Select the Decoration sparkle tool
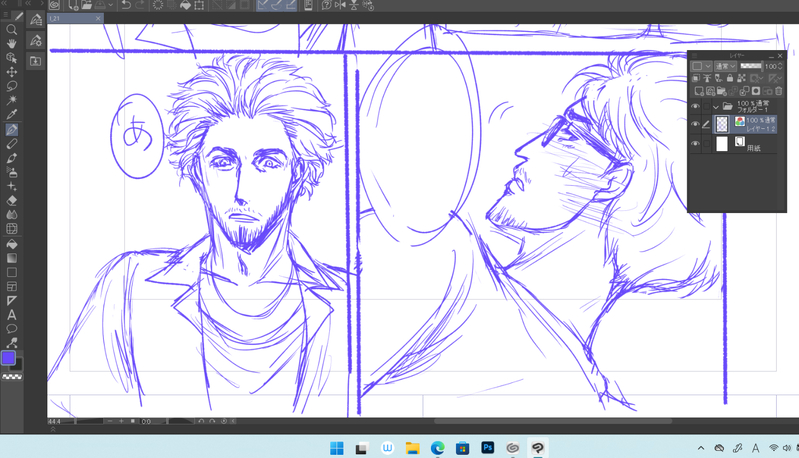The image size is (799, 458). point(11,186)
